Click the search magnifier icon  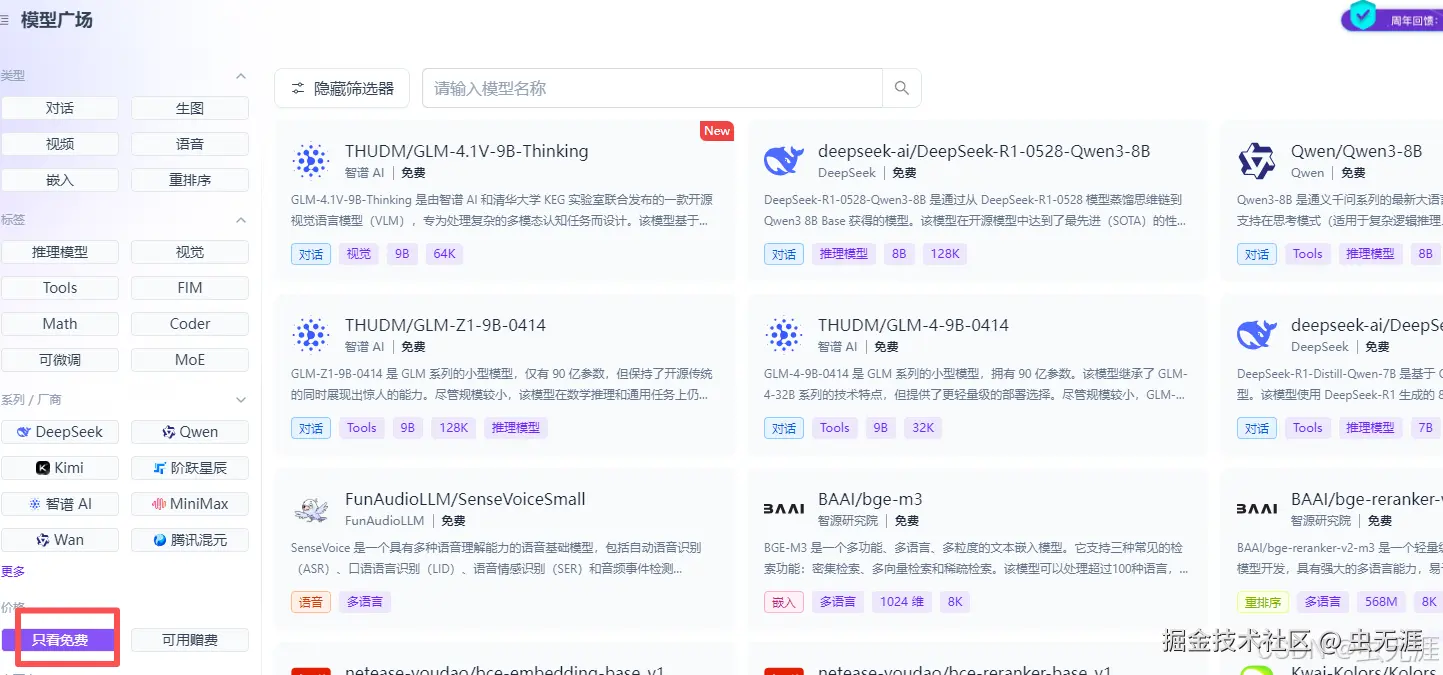tap(901, 88)
